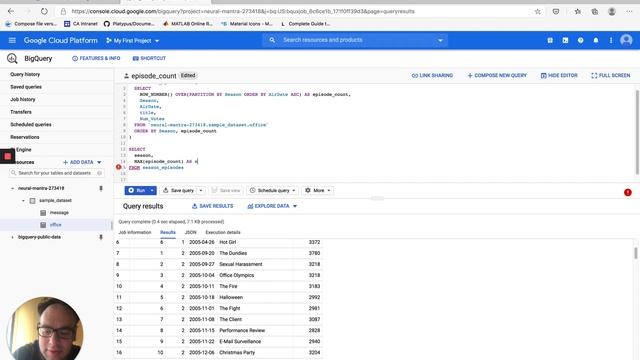Screen dimensions: 640x360
Task: Click the results table vertical scrollbar
Action: pos(636,253)
